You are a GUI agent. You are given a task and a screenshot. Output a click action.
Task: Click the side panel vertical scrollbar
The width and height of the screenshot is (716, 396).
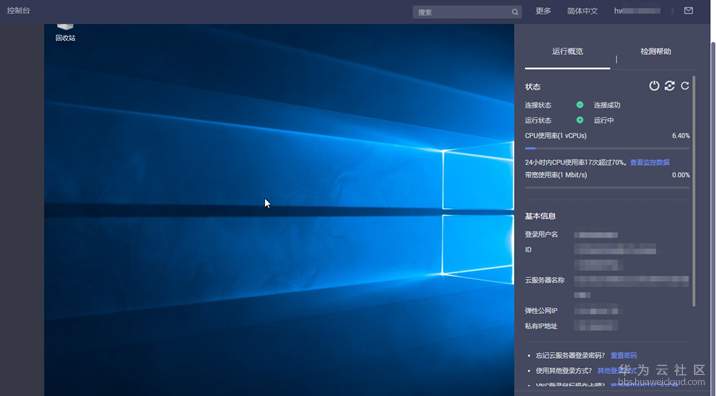click(x=694, y=192)
